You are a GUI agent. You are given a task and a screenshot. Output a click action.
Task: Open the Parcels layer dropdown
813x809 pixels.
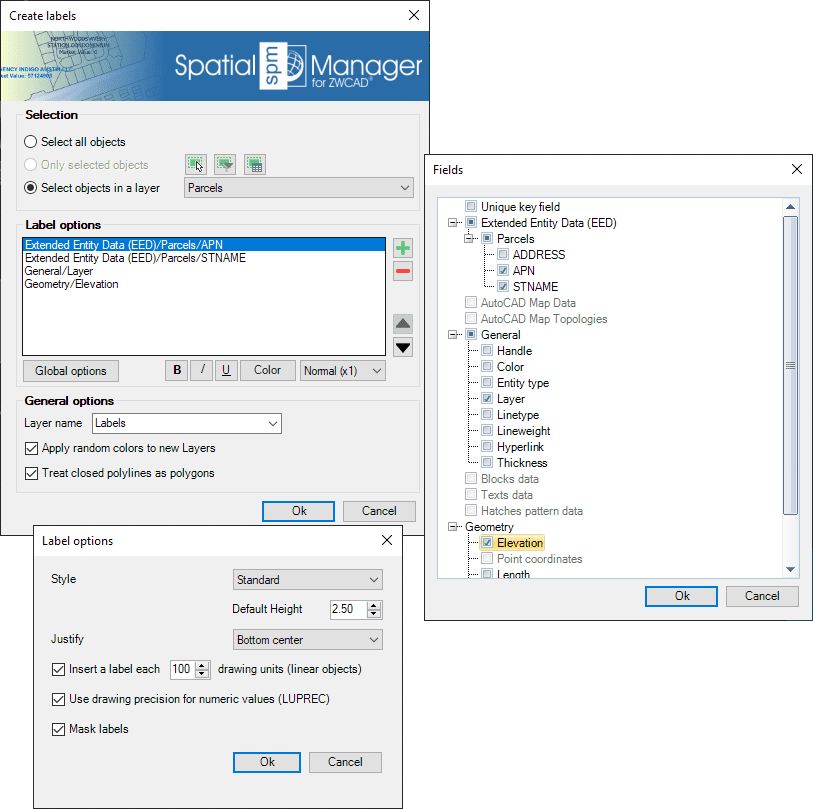299,188
